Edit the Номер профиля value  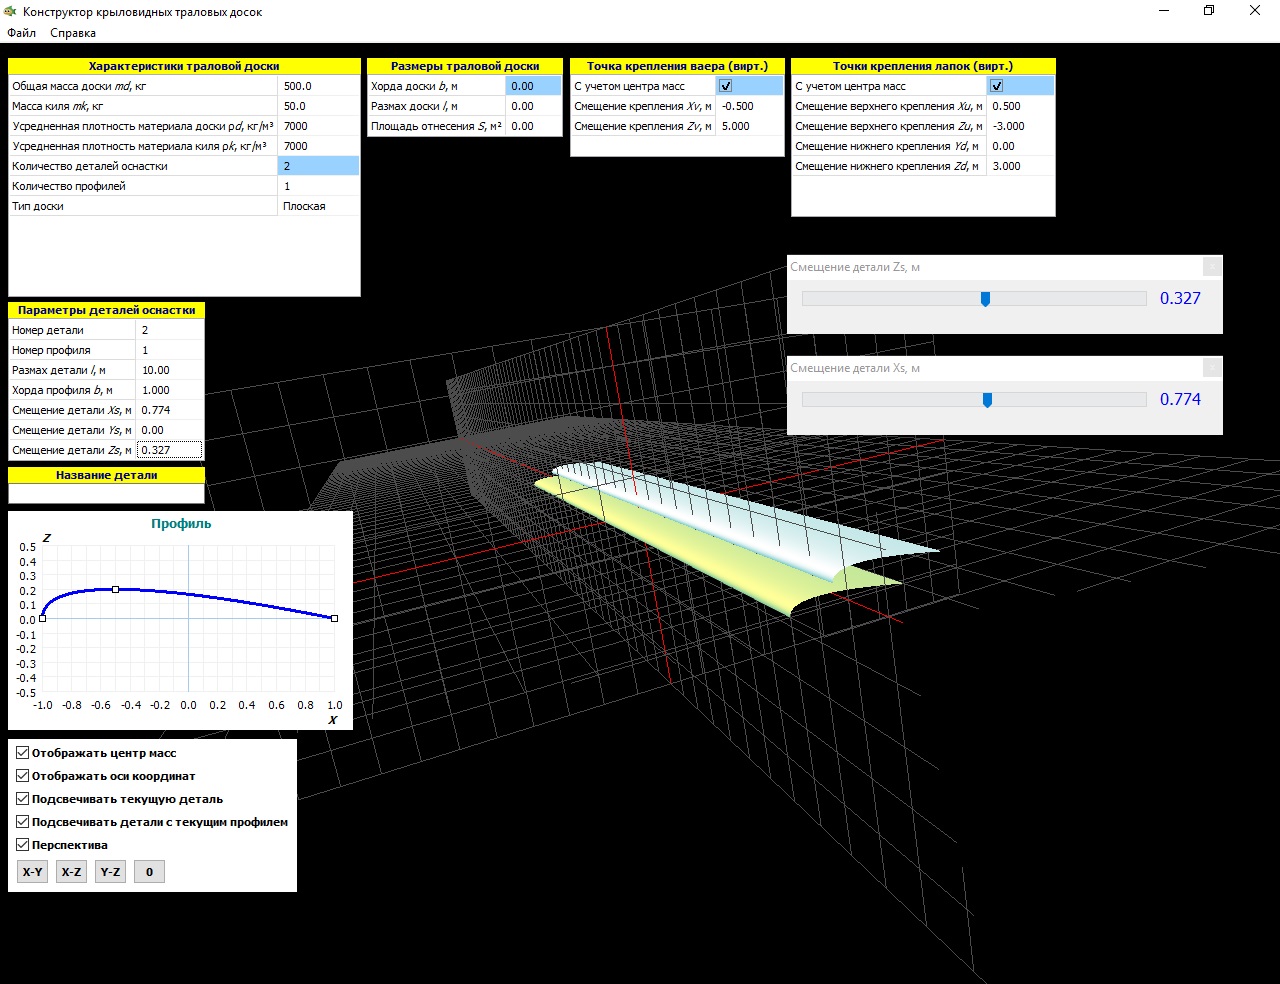click(170, 350)
